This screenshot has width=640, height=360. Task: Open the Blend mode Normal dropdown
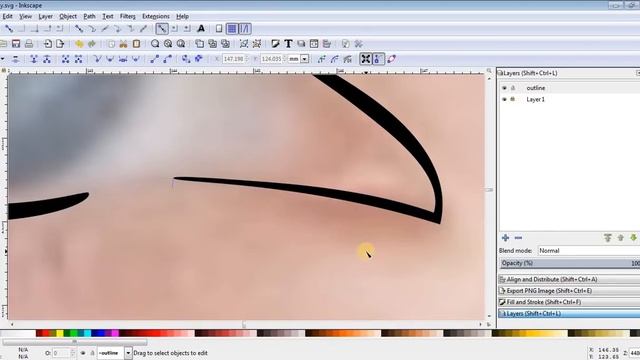pyautogui.click(x=589, y=251)
